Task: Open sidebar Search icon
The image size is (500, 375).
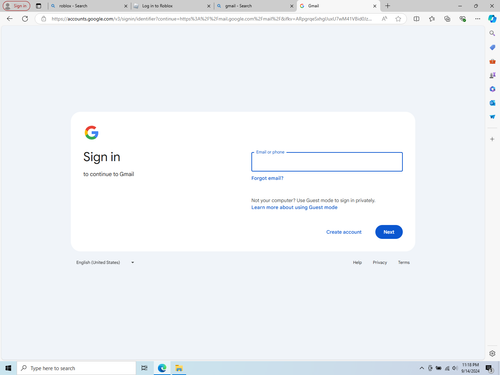Action: (x=492, y=33)
